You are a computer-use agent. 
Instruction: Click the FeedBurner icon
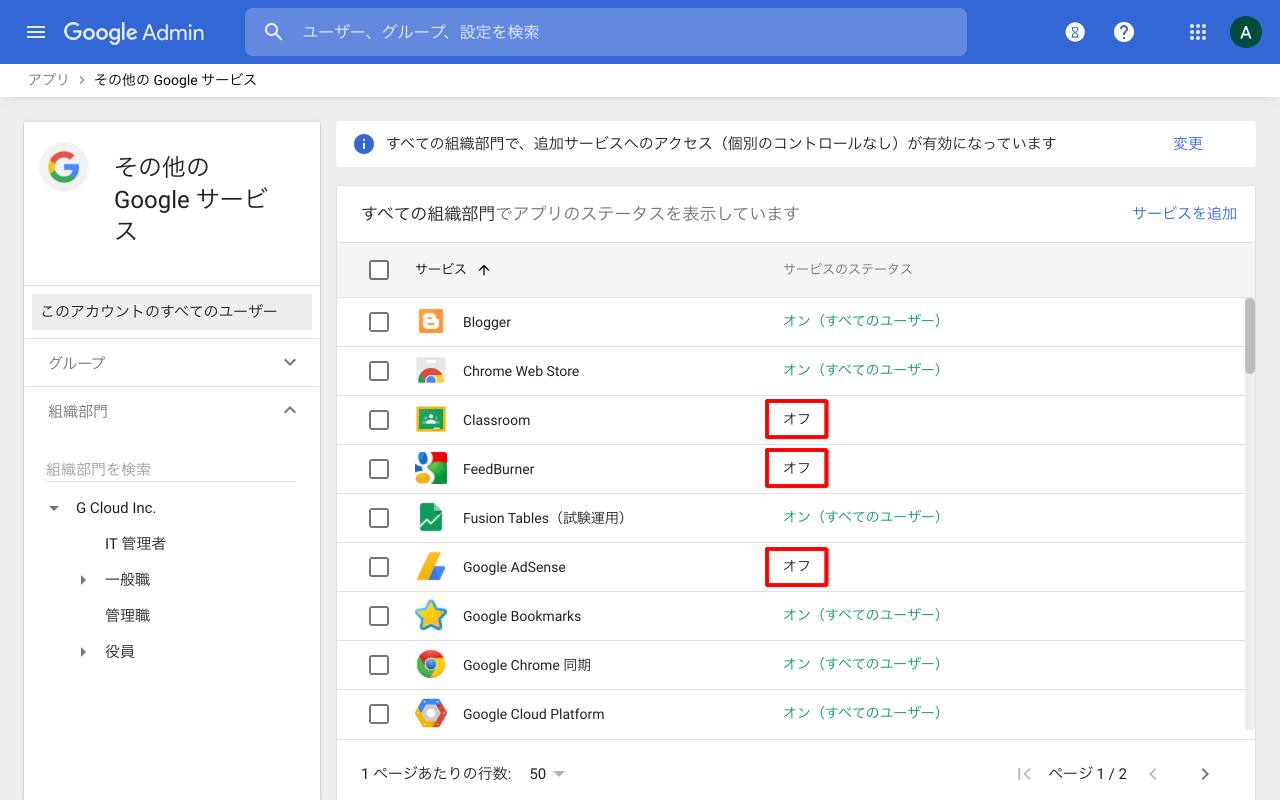pyautogui.click(x=431, y=469)
